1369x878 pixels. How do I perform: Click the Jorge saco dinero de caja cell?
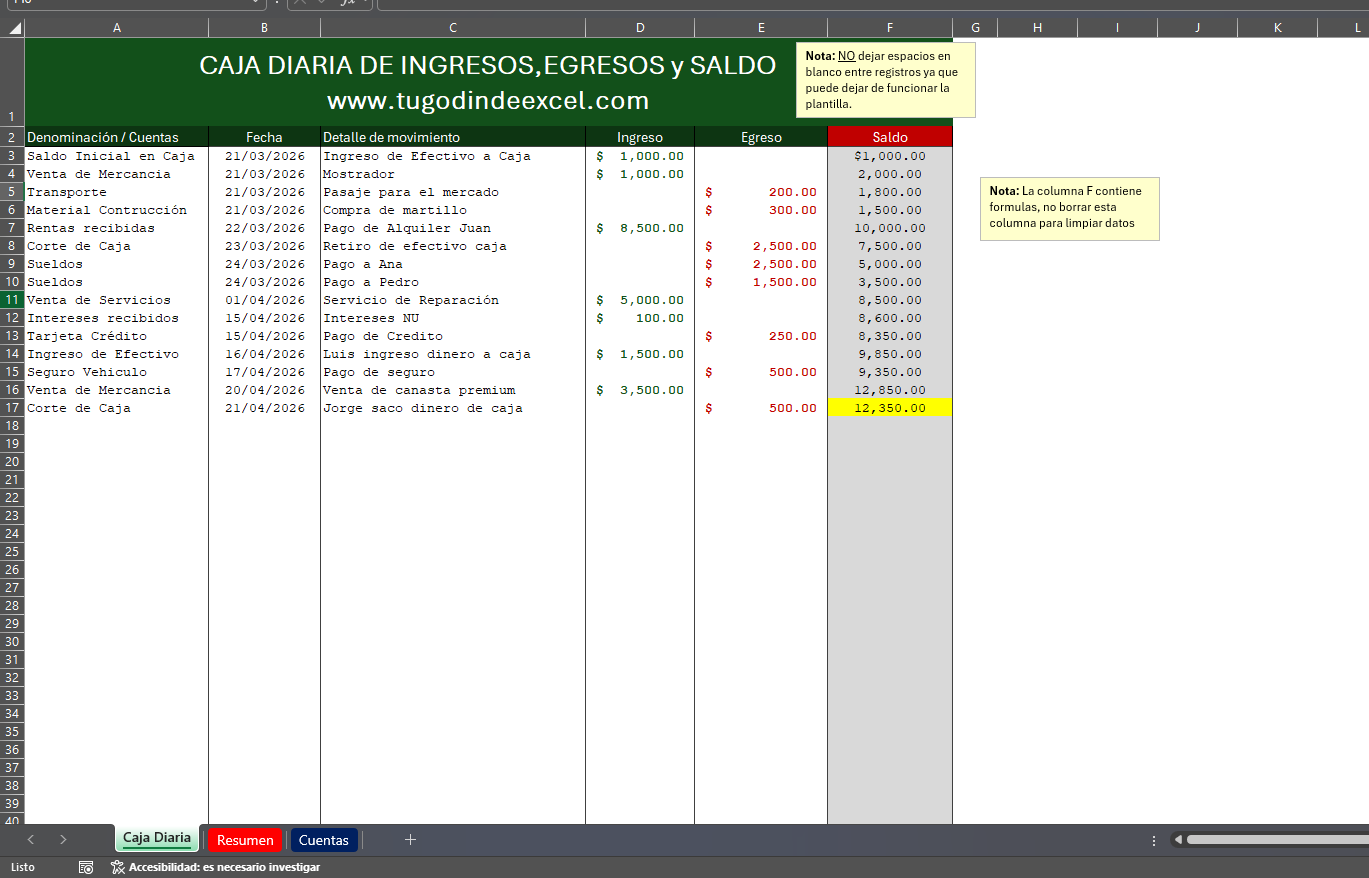(453, 408)
